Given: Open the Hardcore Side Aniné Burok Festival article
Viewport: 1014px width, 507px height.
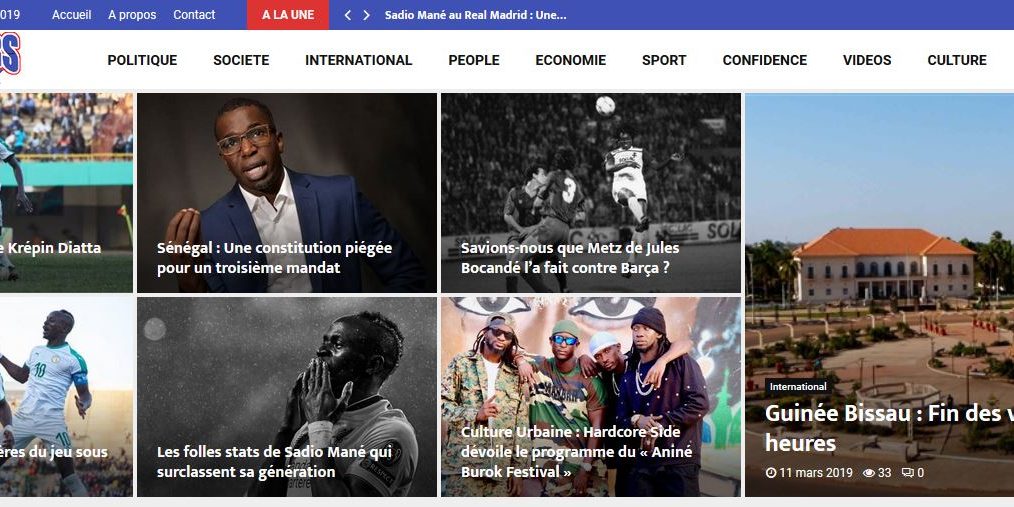Looking at the screenshot, I should point(591,396).
